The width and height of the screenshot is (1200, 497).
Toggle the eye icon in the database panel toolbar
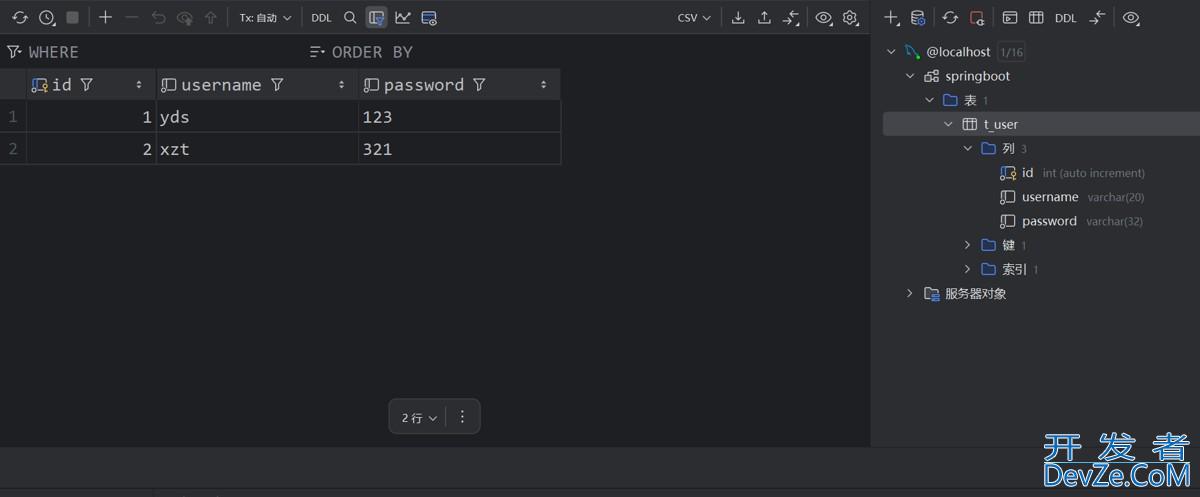1131,18
